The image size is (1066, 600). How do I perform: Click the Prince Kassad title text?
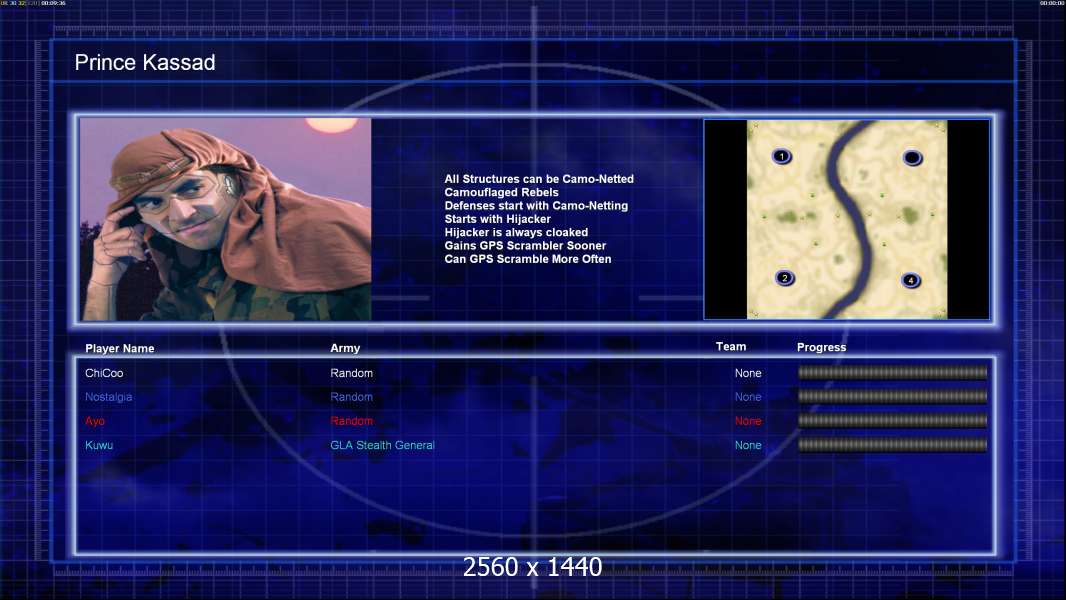coord(145,63)
